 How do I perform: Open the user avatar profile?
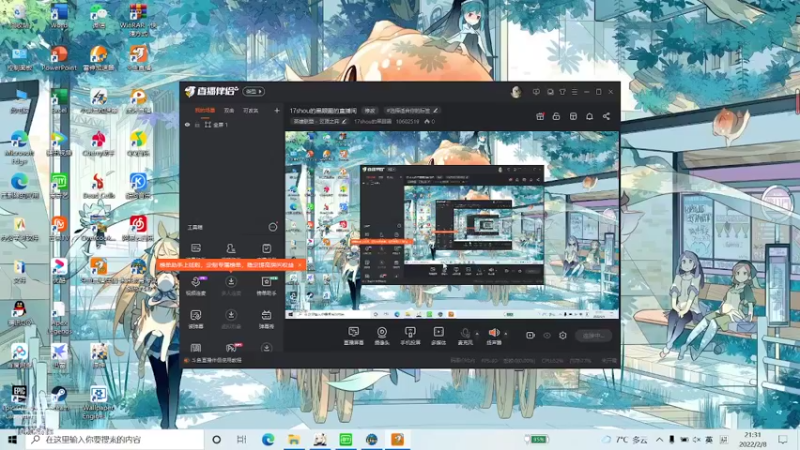pyautogui.click(x=516, y=92)
